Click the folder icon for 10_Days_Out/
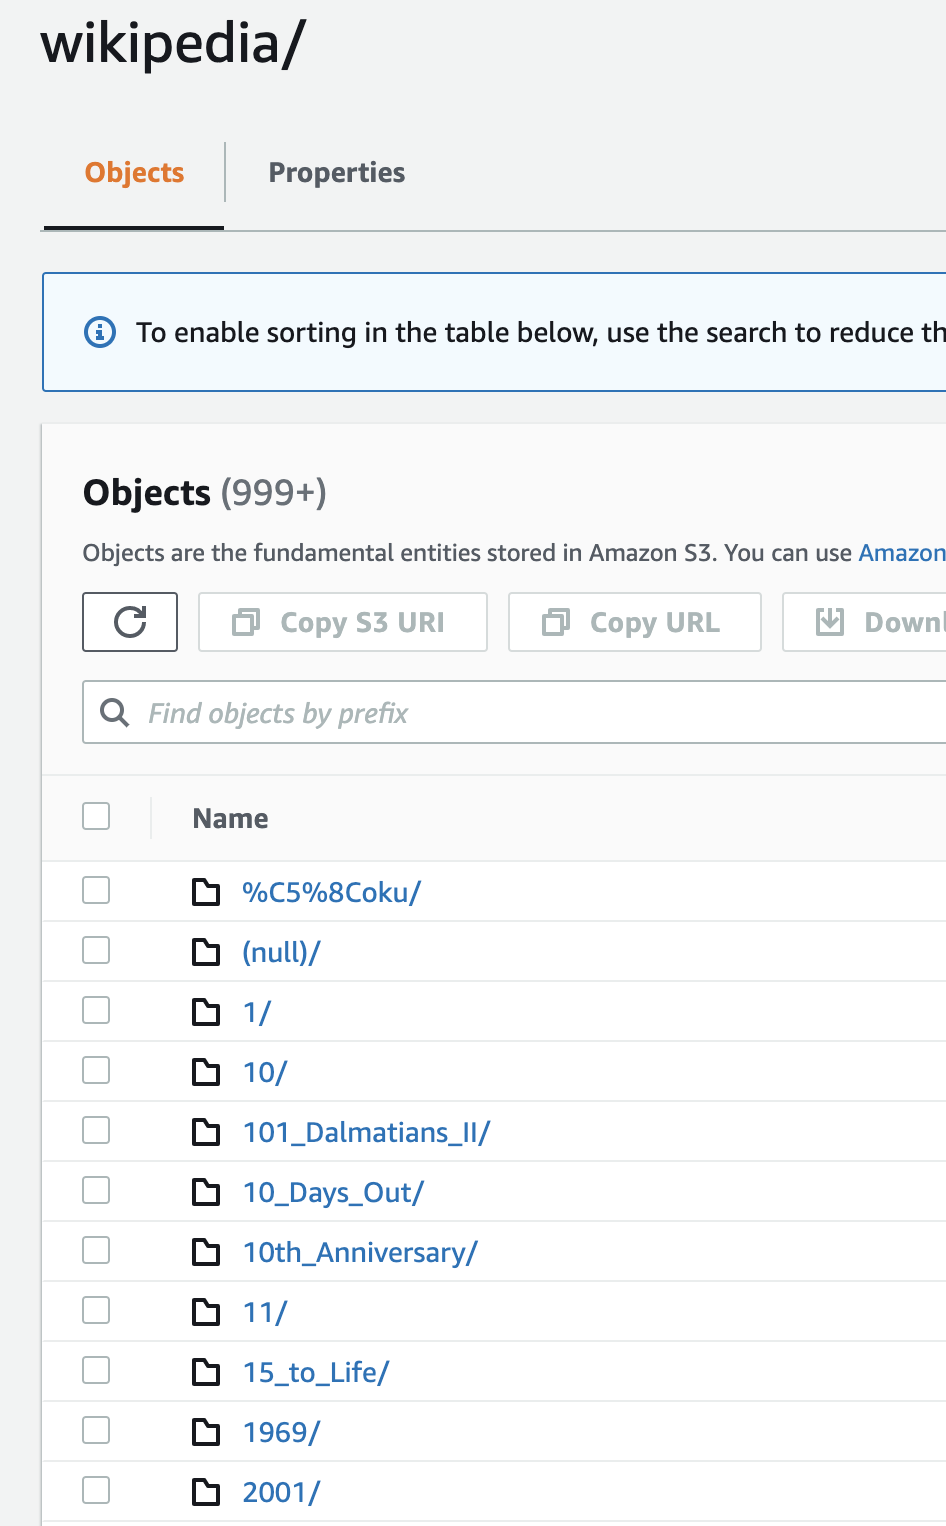 click(x=206, y=1192)
